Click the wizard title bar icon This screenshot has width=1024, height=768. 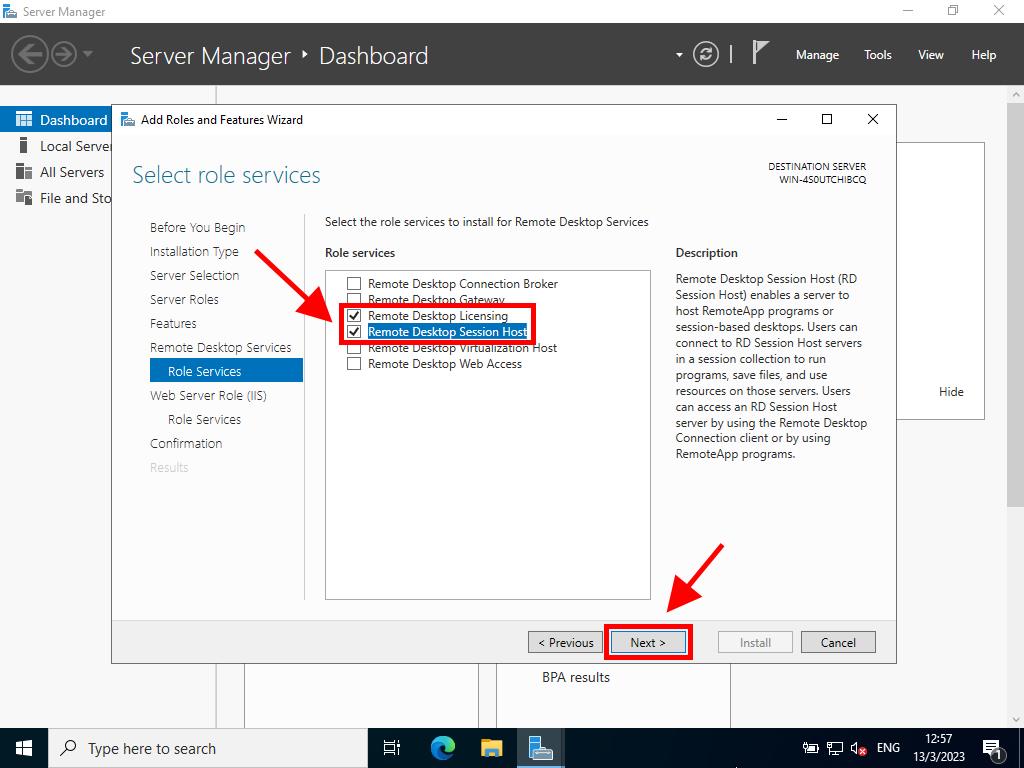coord(128,120)
